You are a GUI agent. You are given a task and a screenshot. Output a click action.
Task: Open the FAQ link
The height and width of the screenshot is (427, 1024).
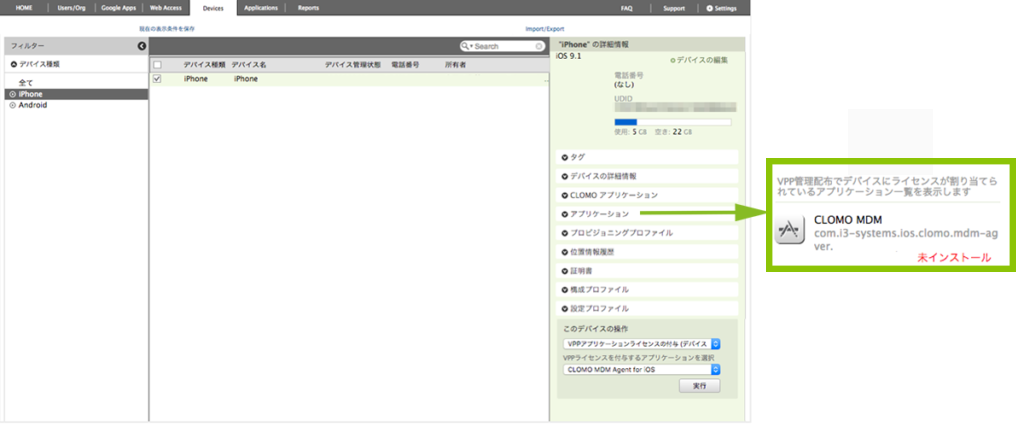[626, 8]
